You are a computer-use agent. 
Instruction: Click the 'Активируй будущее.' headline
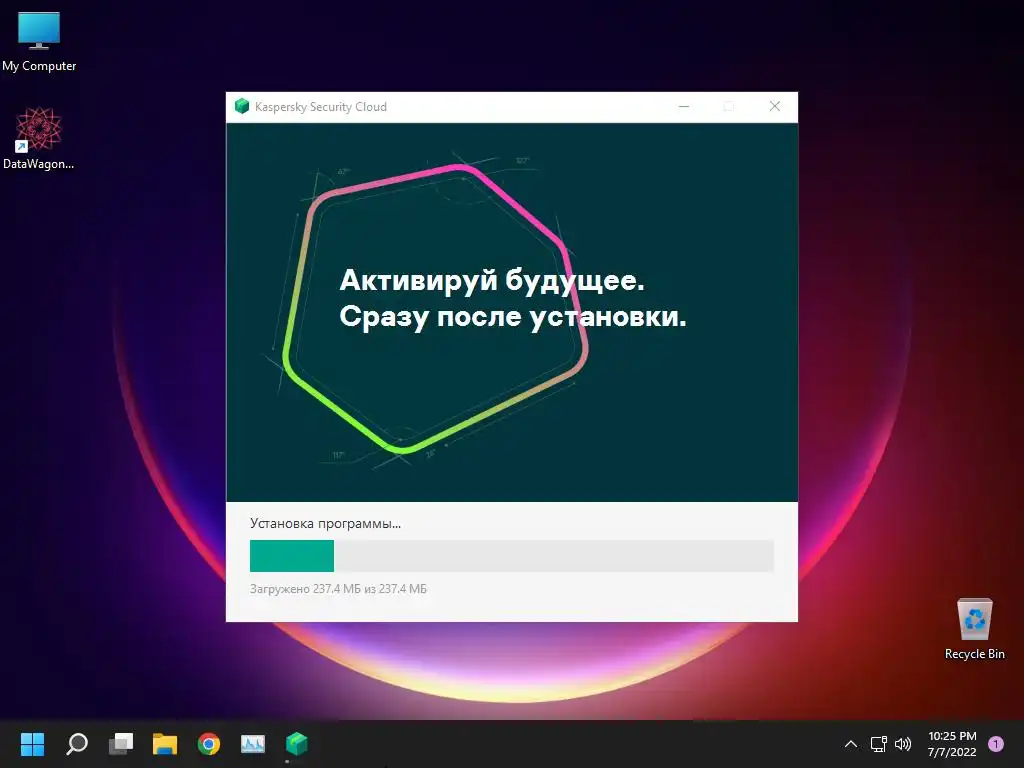pyautogui.click(x=492, y=281)
